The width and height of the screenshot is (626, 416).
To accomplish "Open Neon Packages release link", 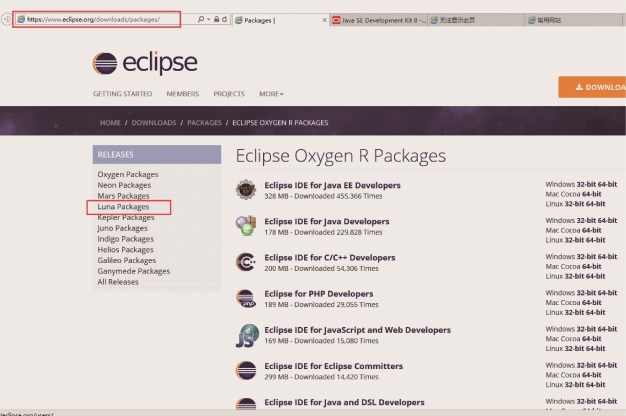I will (124, 185).
